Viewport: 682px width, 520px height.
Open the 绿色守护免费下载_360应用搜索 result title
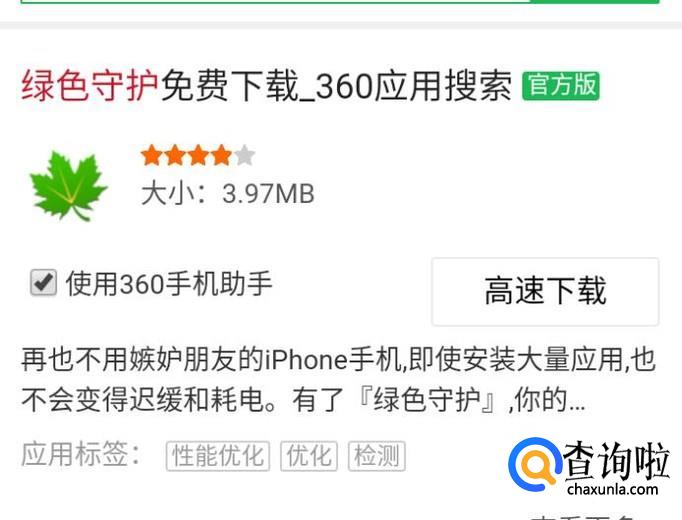[x=266, y=86]
